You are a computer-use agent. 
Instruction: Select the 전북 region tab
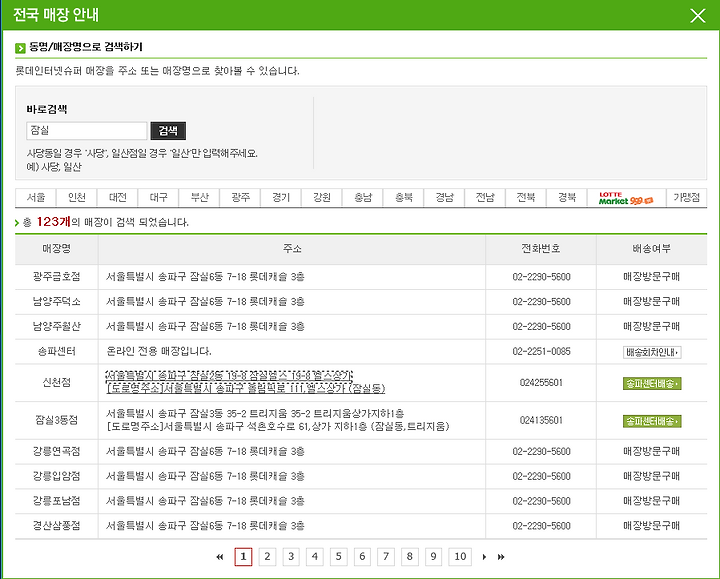(x=526, y=197)
